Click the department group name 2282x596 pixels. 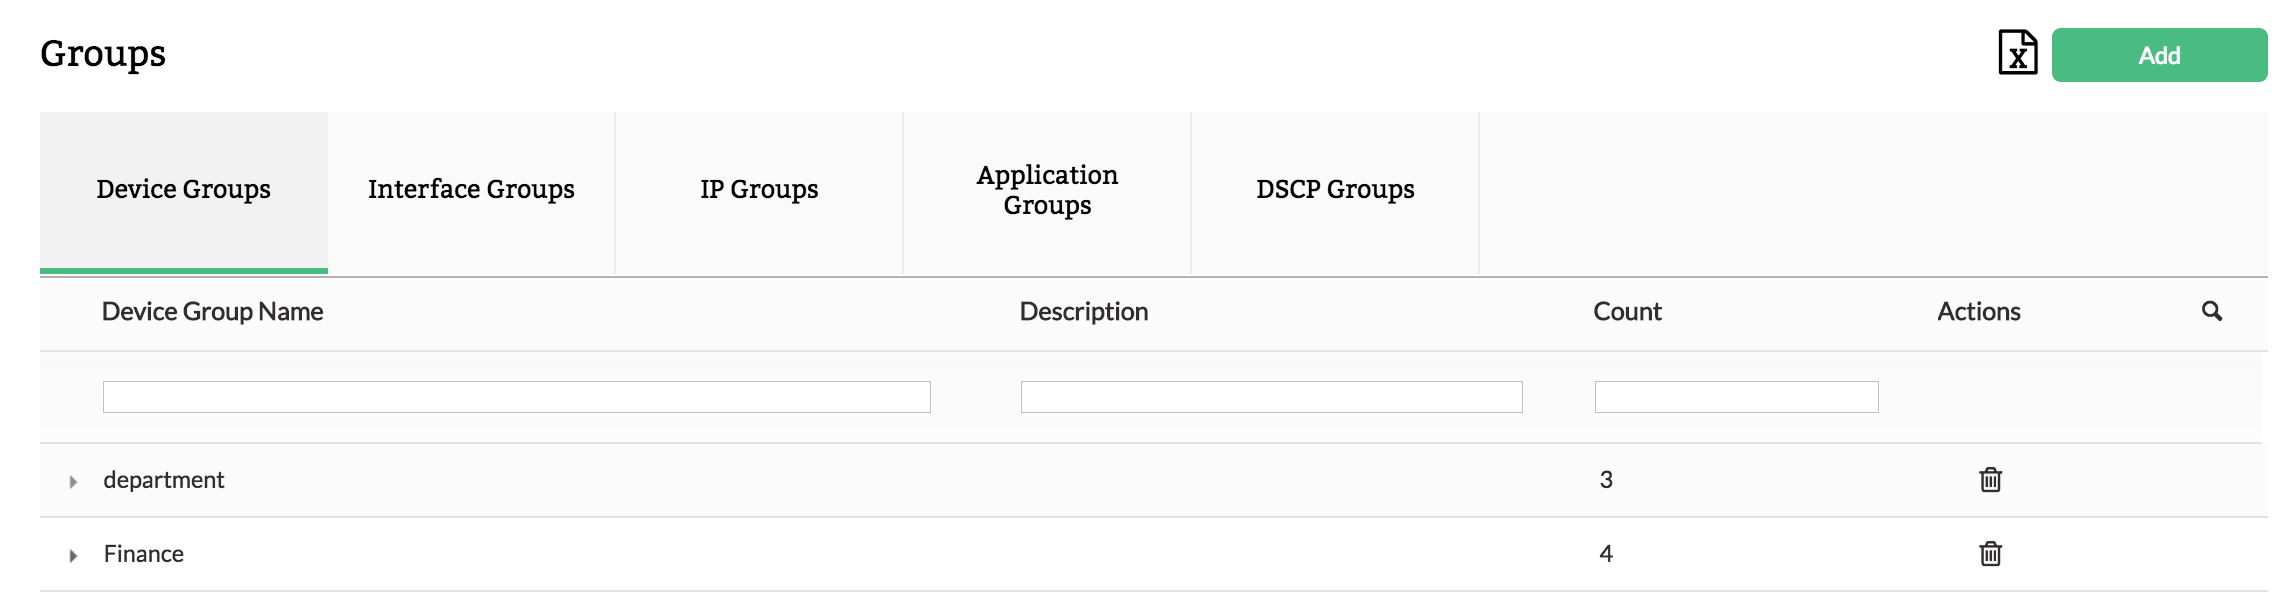click(x=164, y=480)
